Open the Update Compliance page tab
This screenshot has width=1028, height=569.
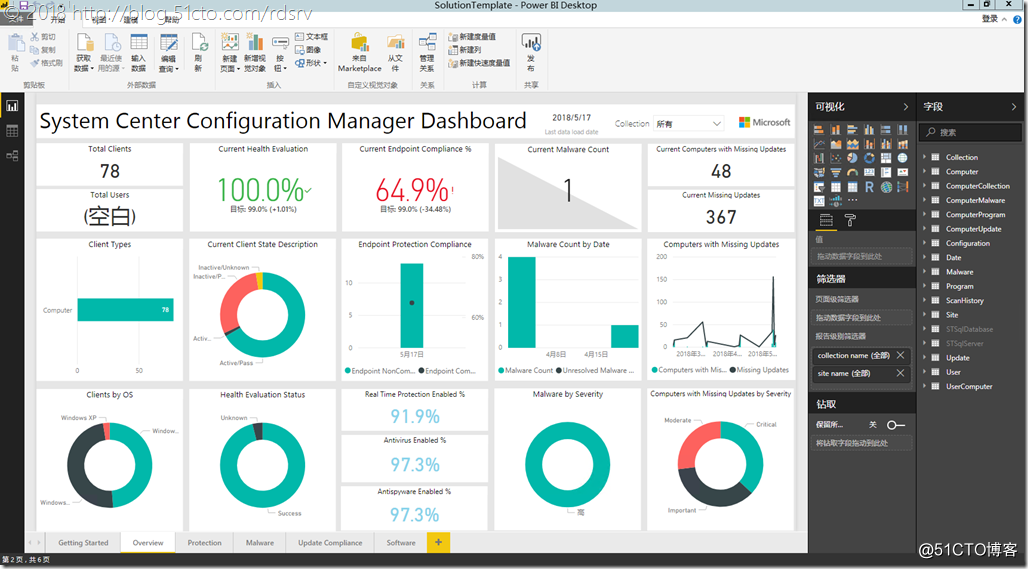(330, 543)
